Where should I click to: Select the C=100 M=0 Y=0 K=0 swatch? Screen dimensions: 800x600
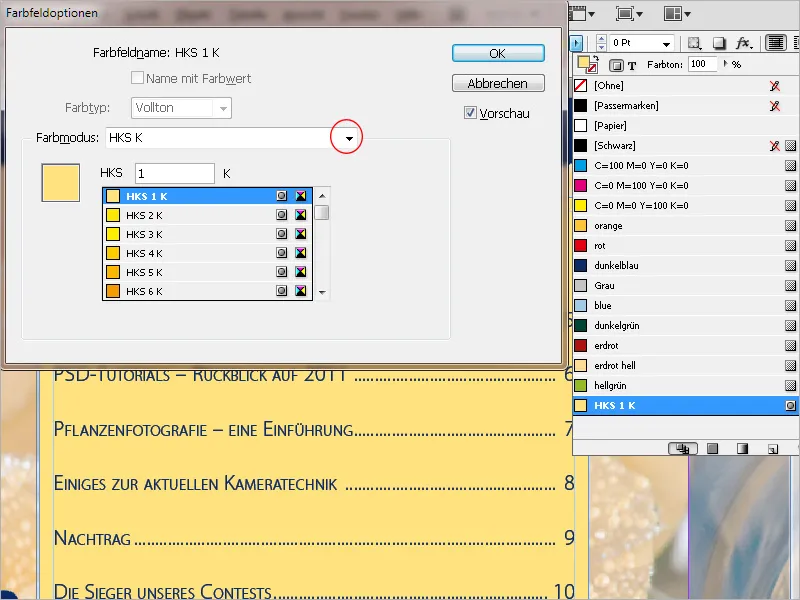[685, 165]
